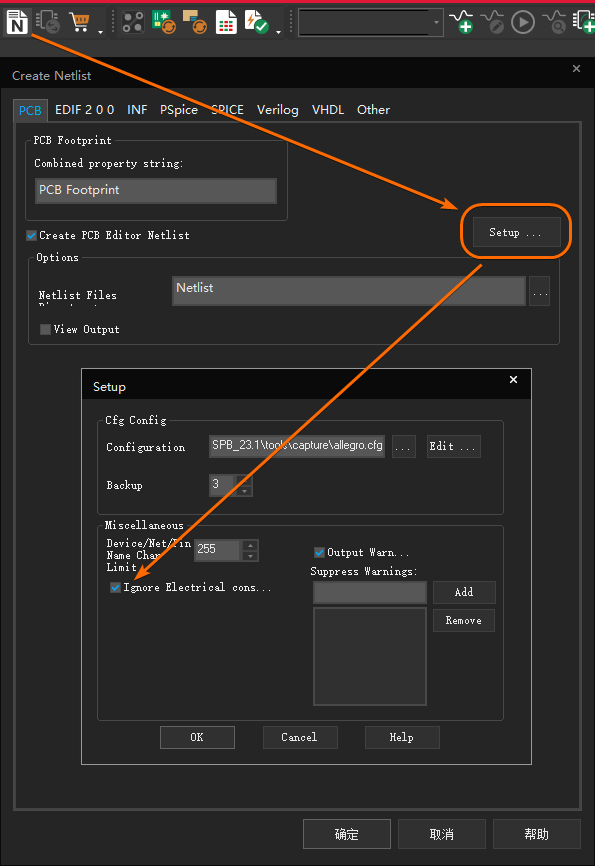
Task: Increase the Backup count stepper
Action: click(244, 479)
